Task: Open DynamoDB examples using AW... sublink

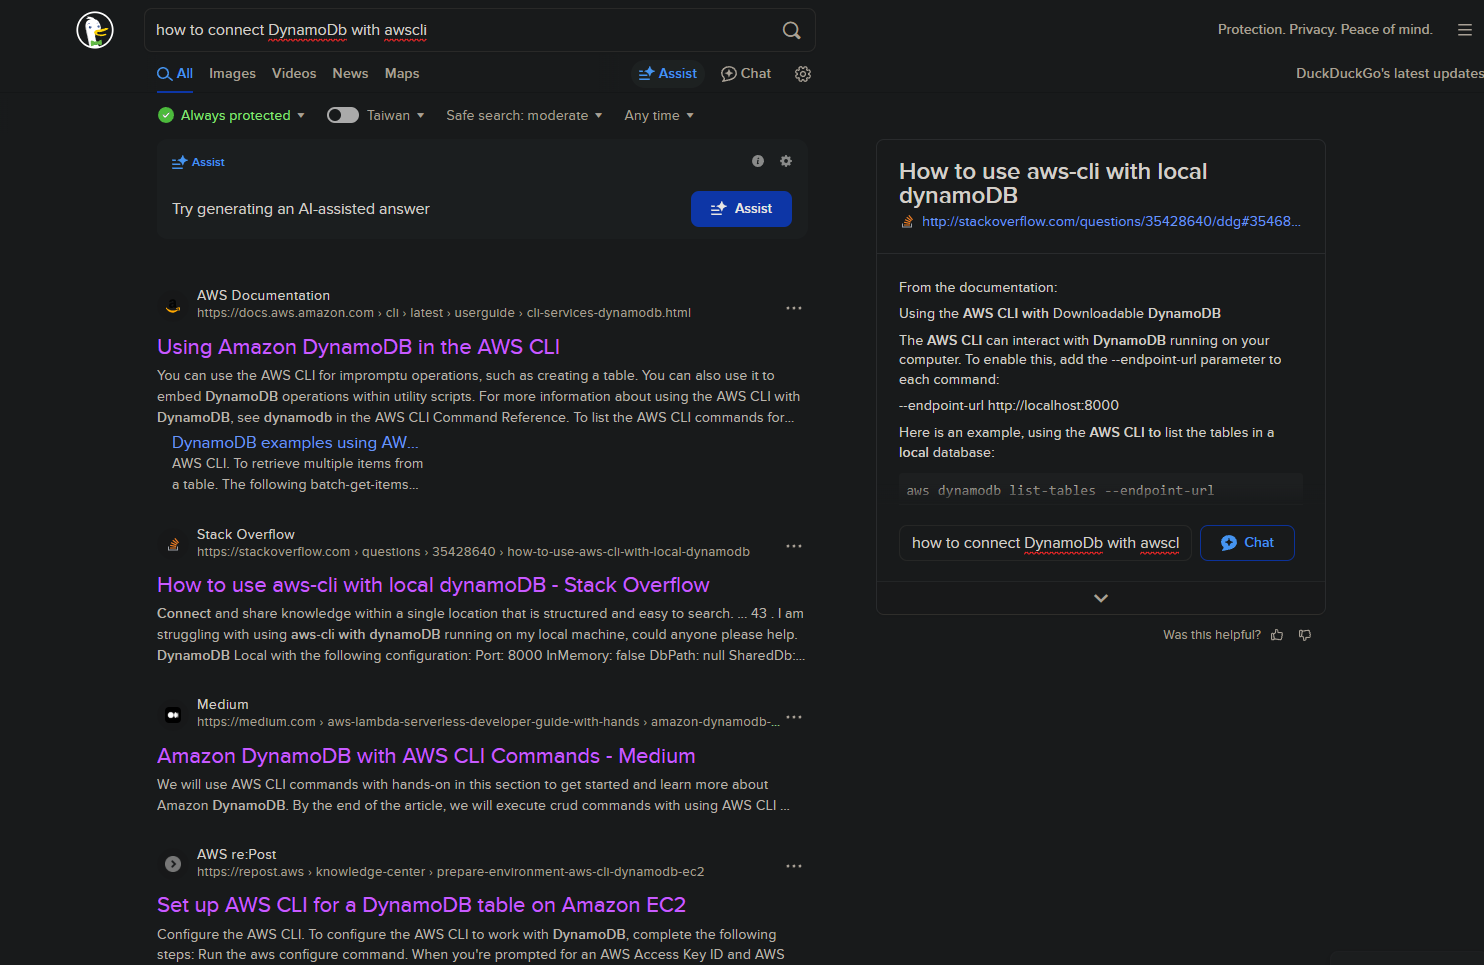Action: [x=295, y=442]
